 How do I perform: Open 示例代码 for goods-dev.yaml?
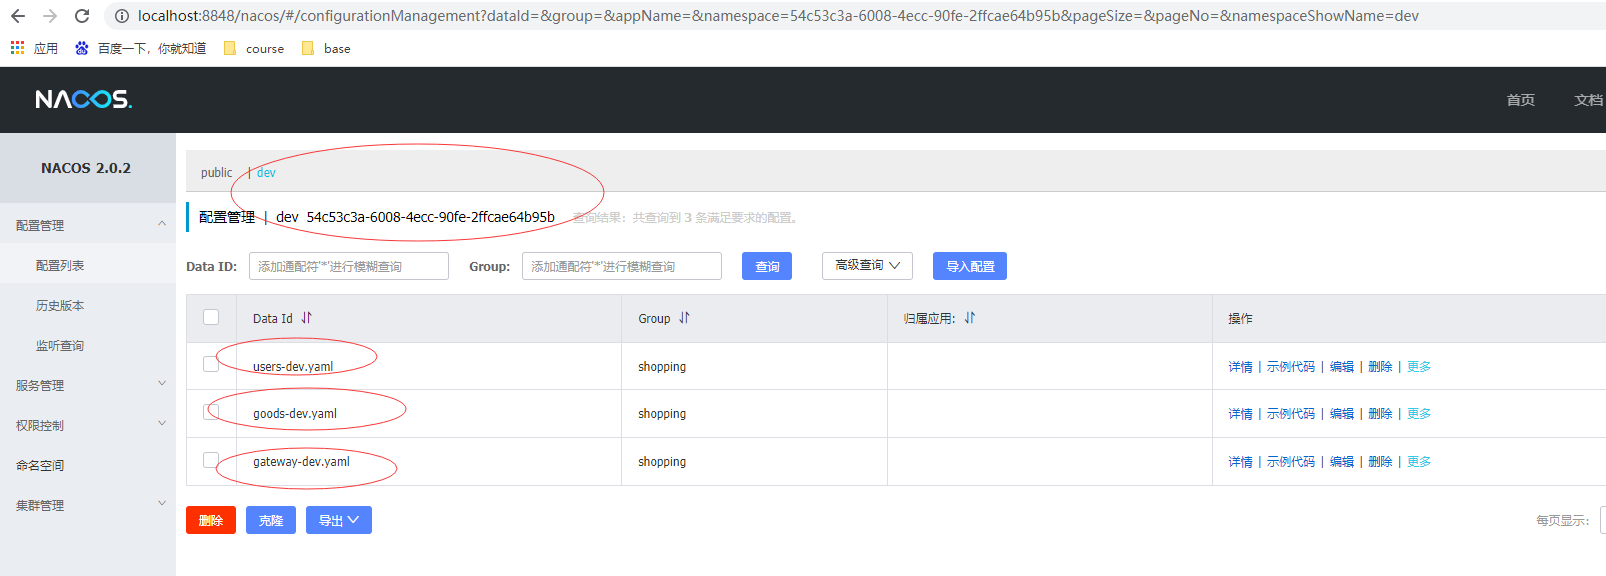pos(1291,414)
